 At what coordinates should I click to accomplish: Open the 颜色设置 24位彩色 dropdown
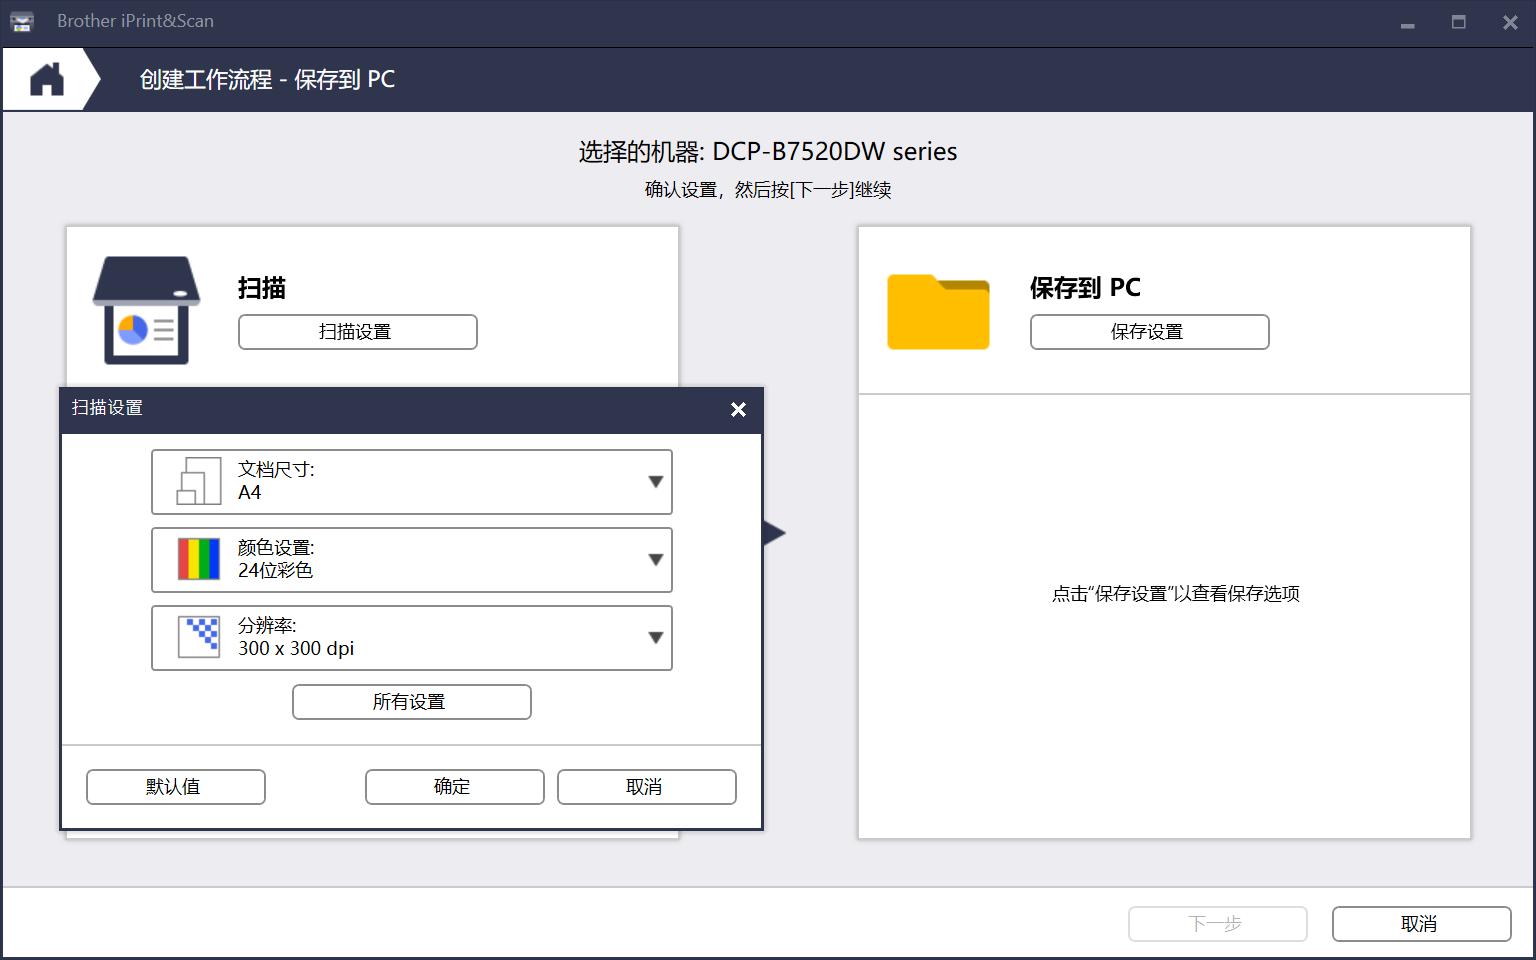tap(654, 560)
